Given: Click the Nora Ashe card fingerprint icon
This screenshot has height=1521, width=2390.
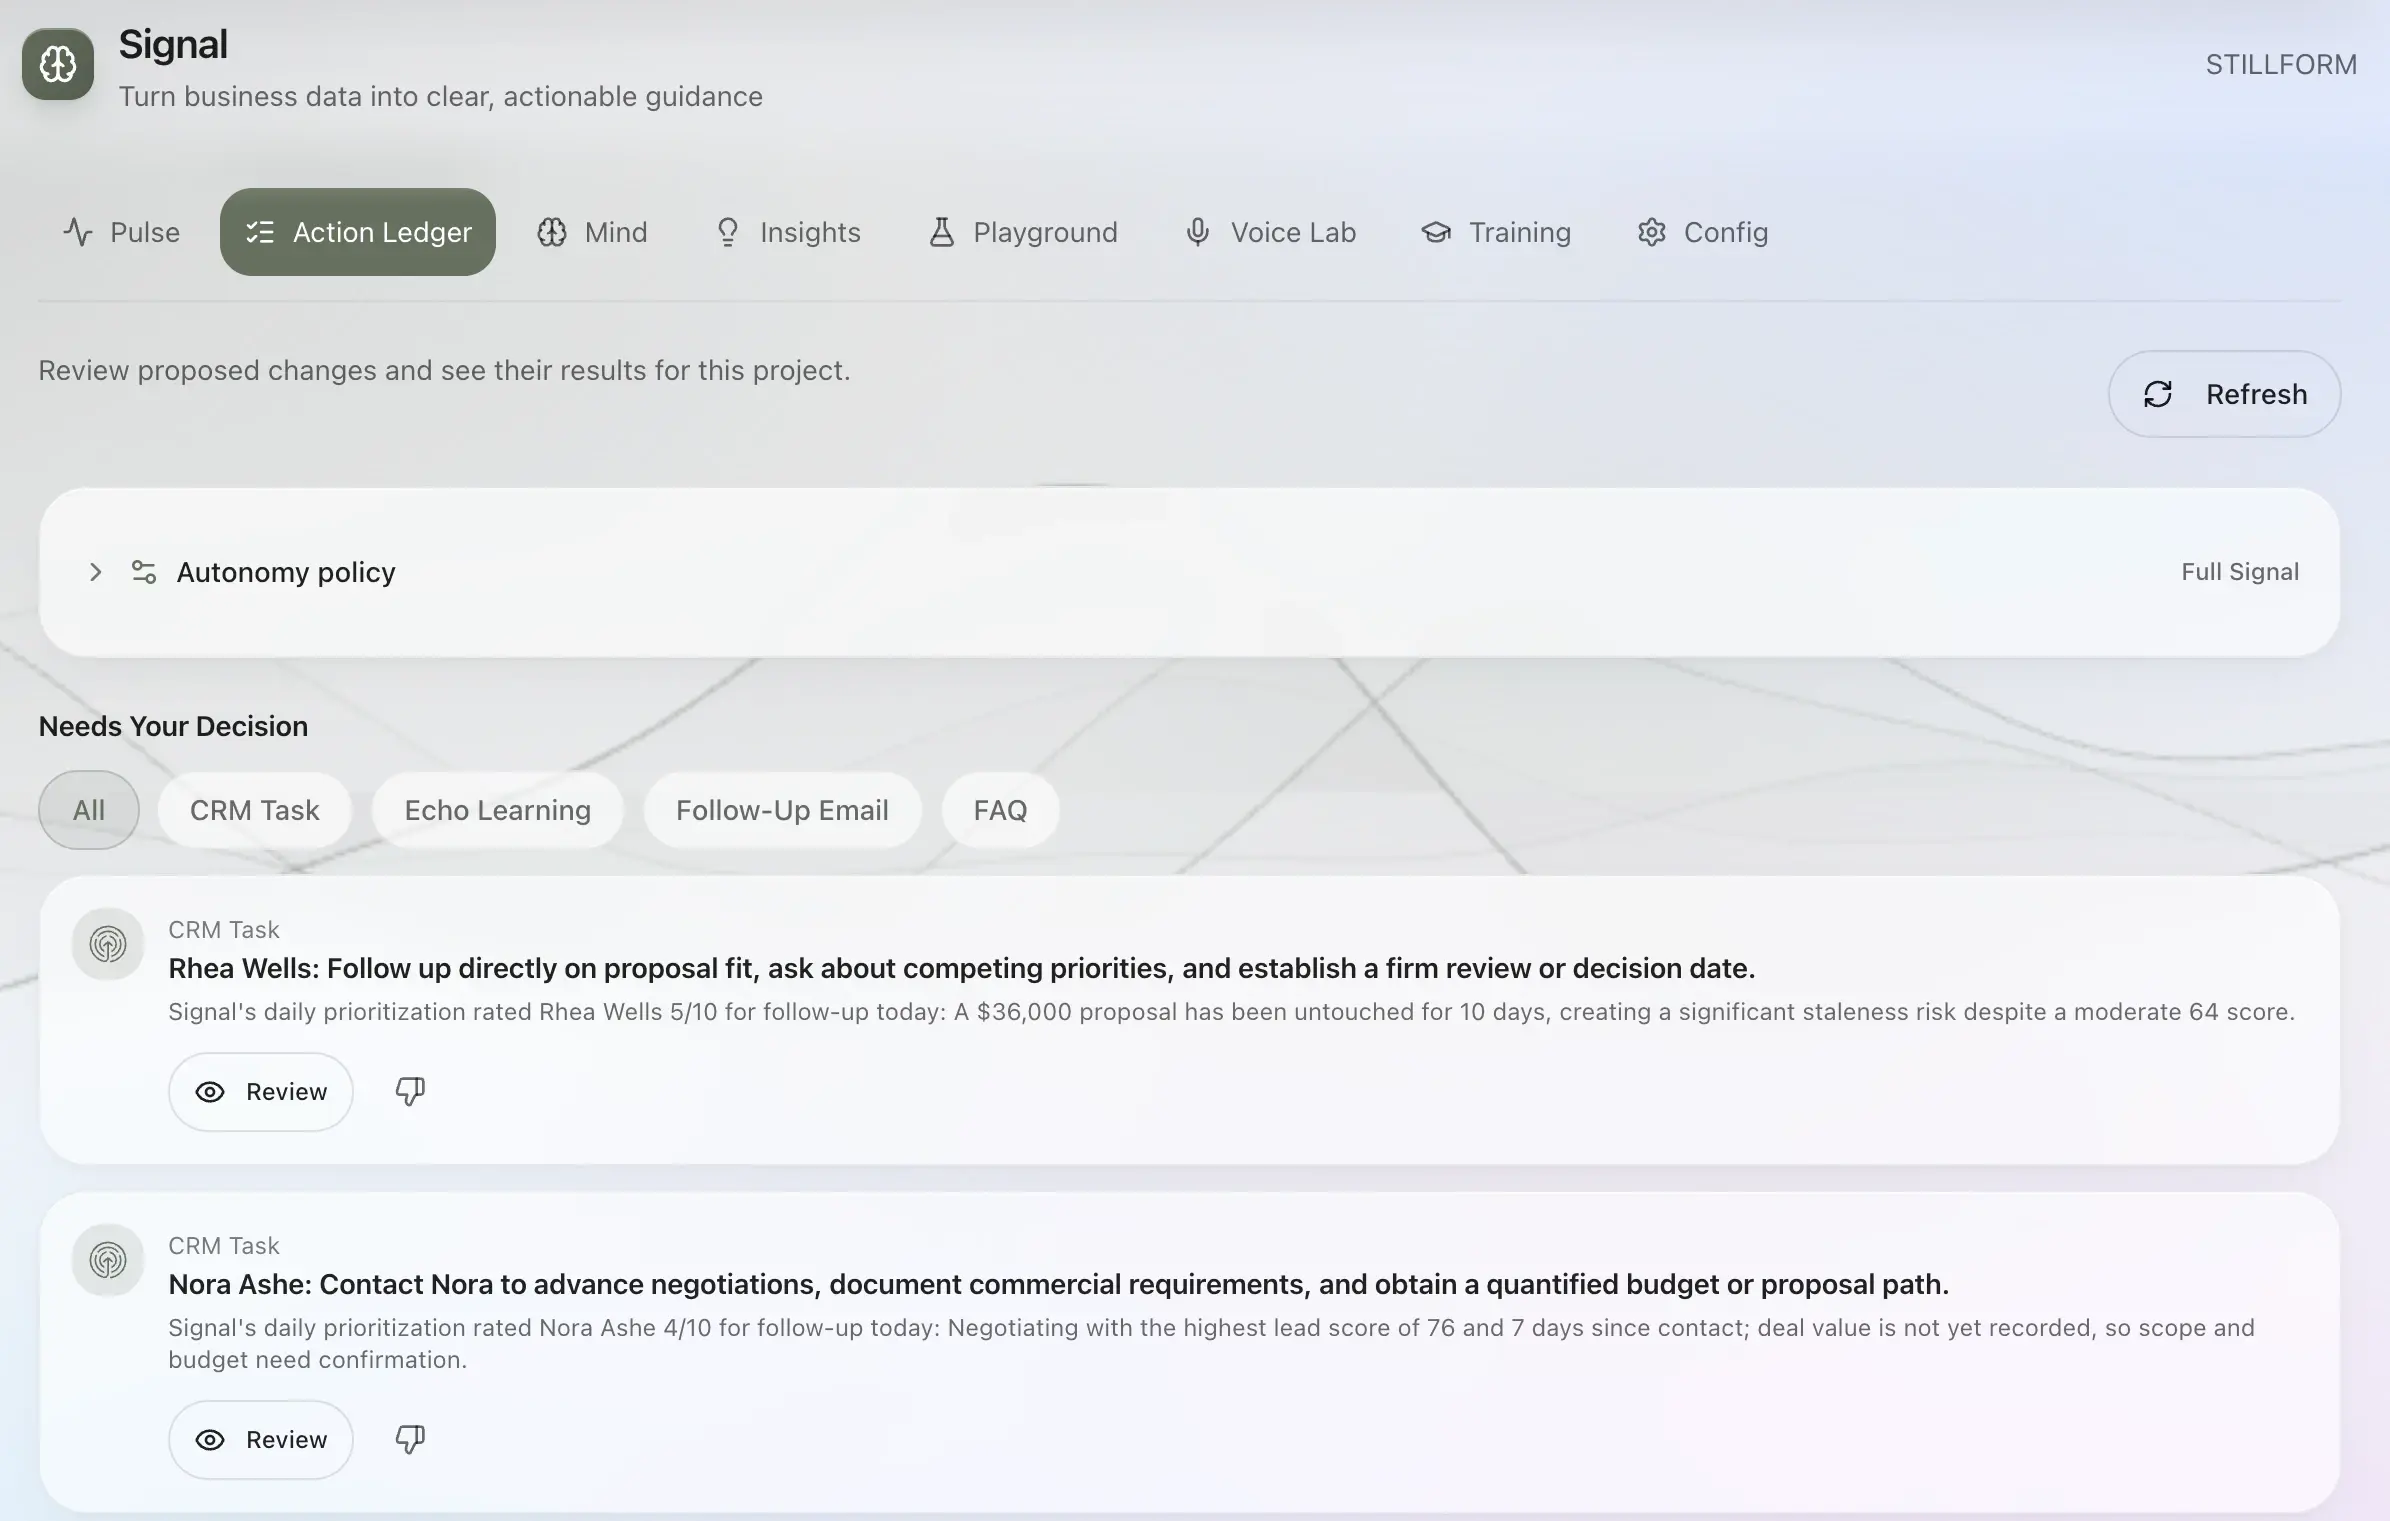Looking at the screenshot, I should (108, 1260).
